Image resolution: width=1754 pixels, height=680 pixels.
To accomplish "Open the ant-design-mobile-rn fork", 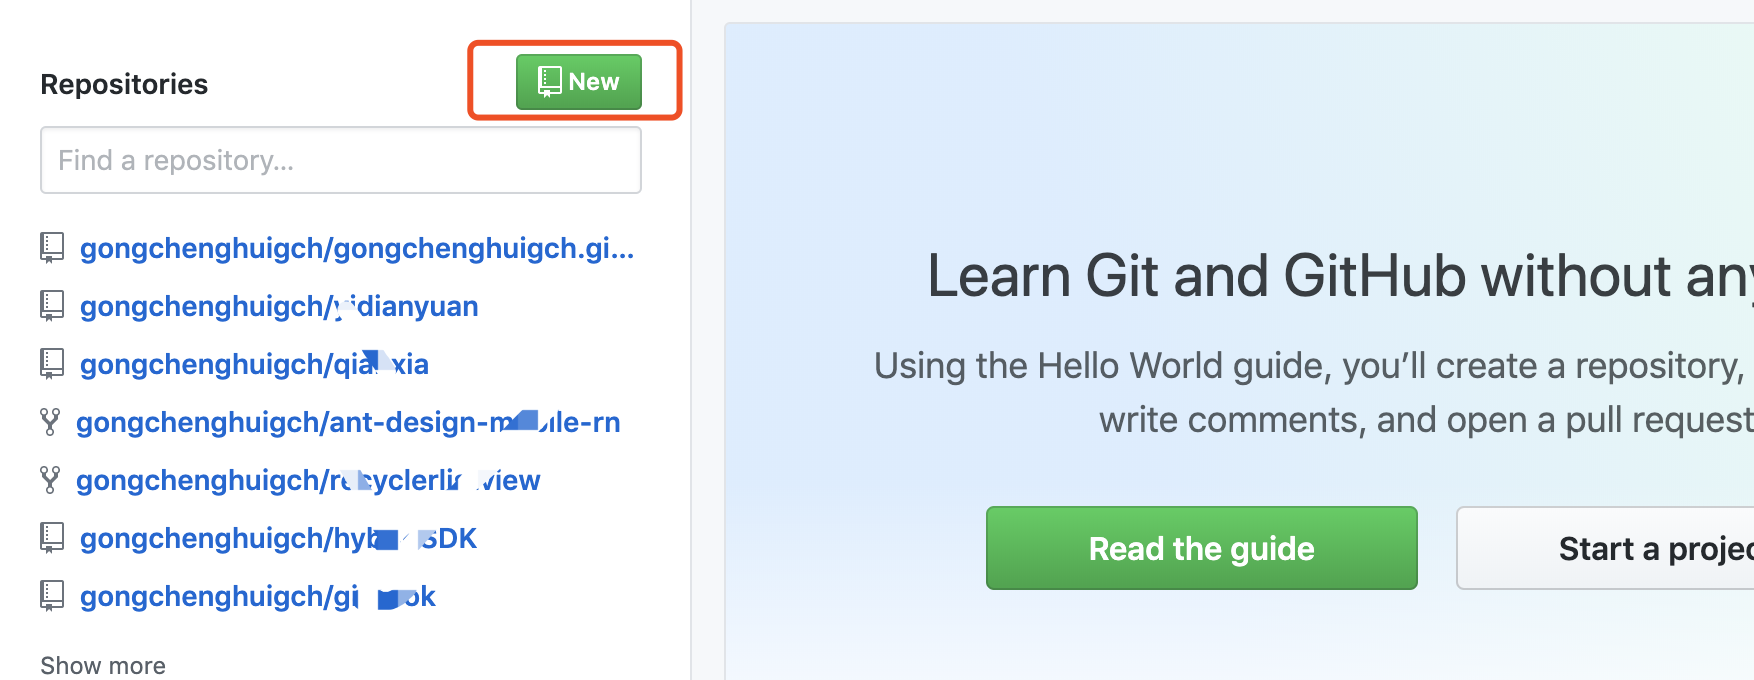I will click(x=349, y=422).
